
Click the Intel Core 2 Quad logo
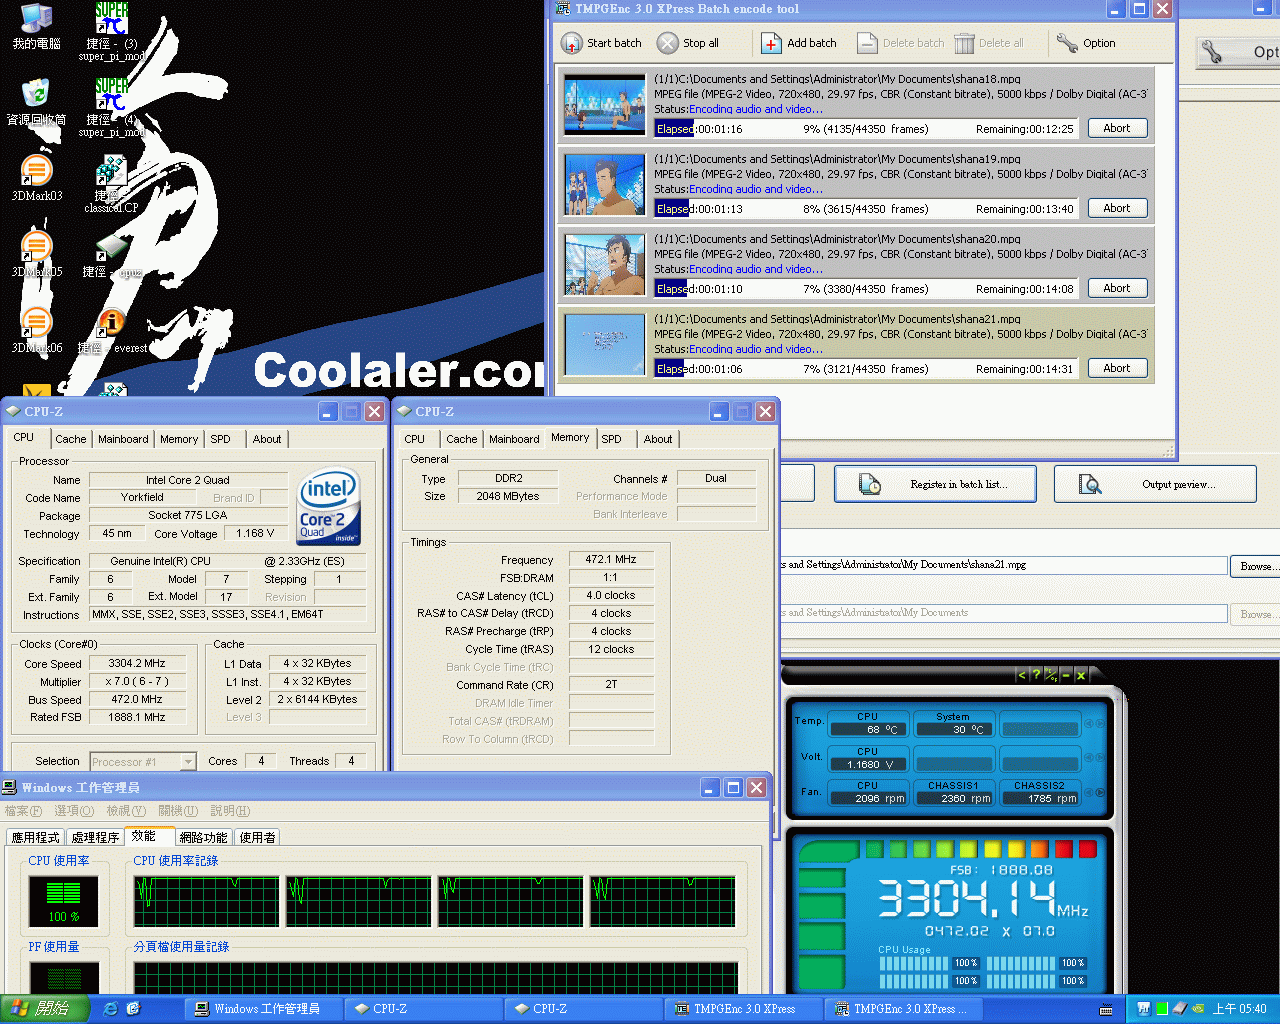coord(329,505)
